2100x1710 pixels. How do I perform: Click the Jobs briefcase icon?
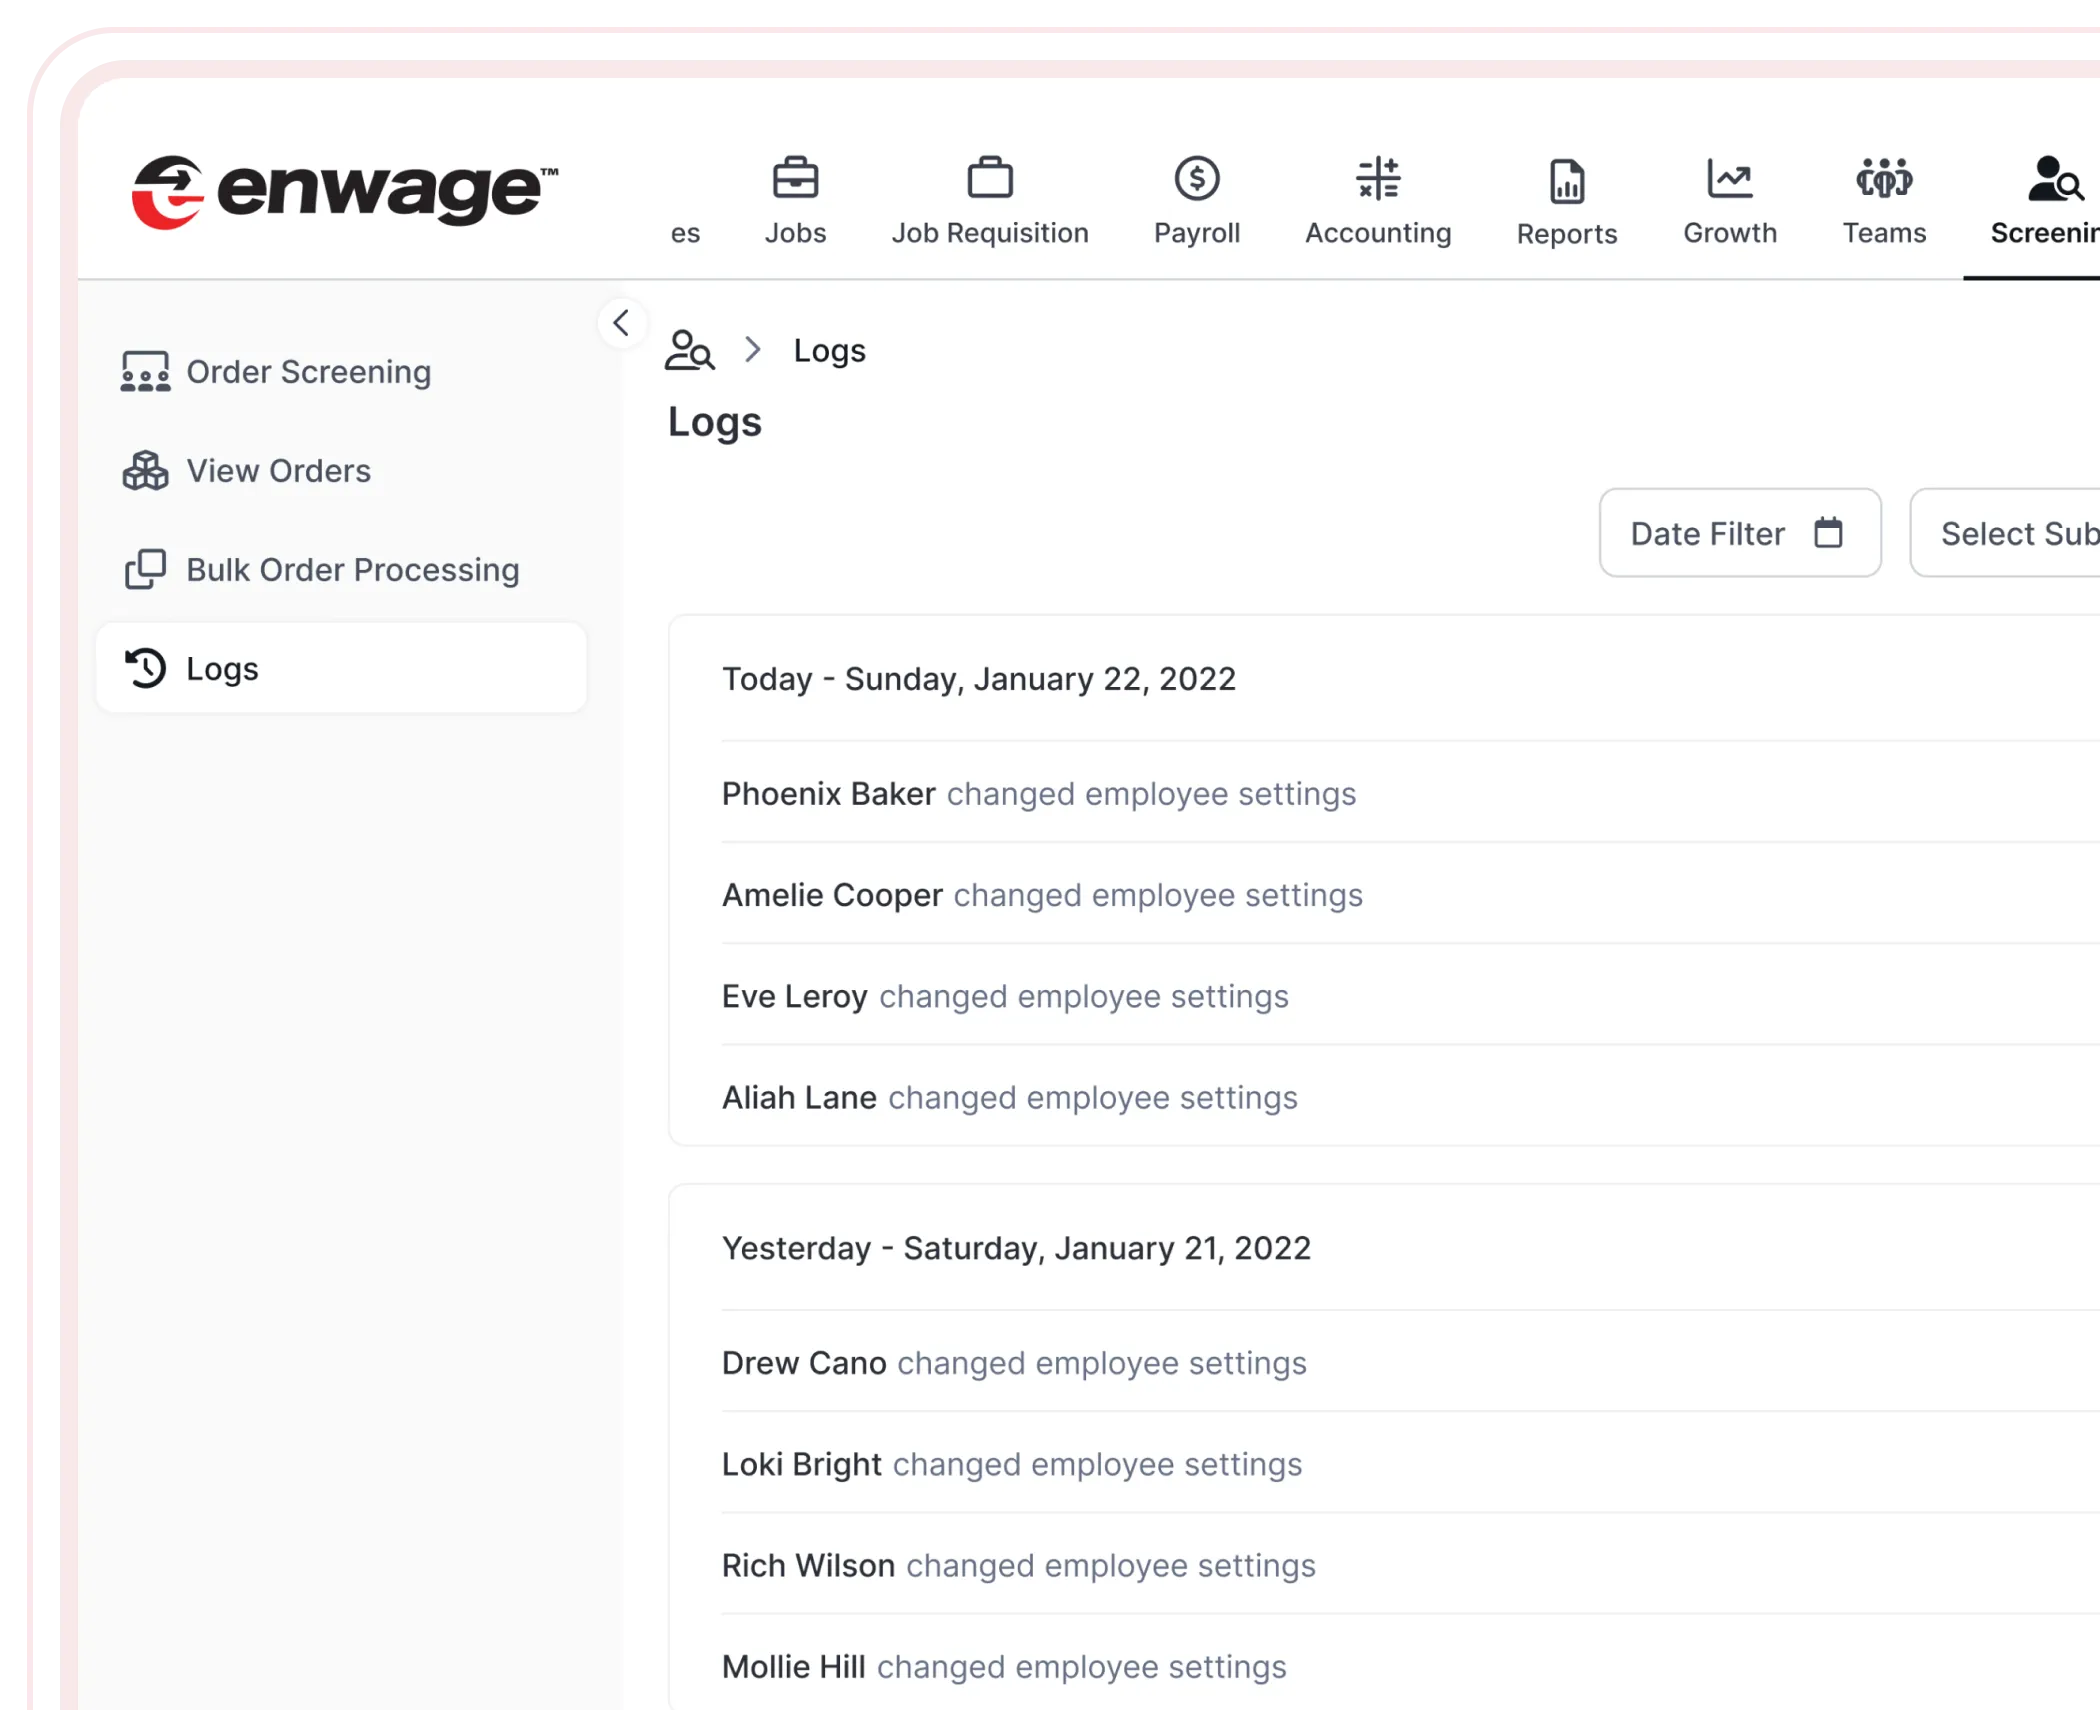point(795,180)
